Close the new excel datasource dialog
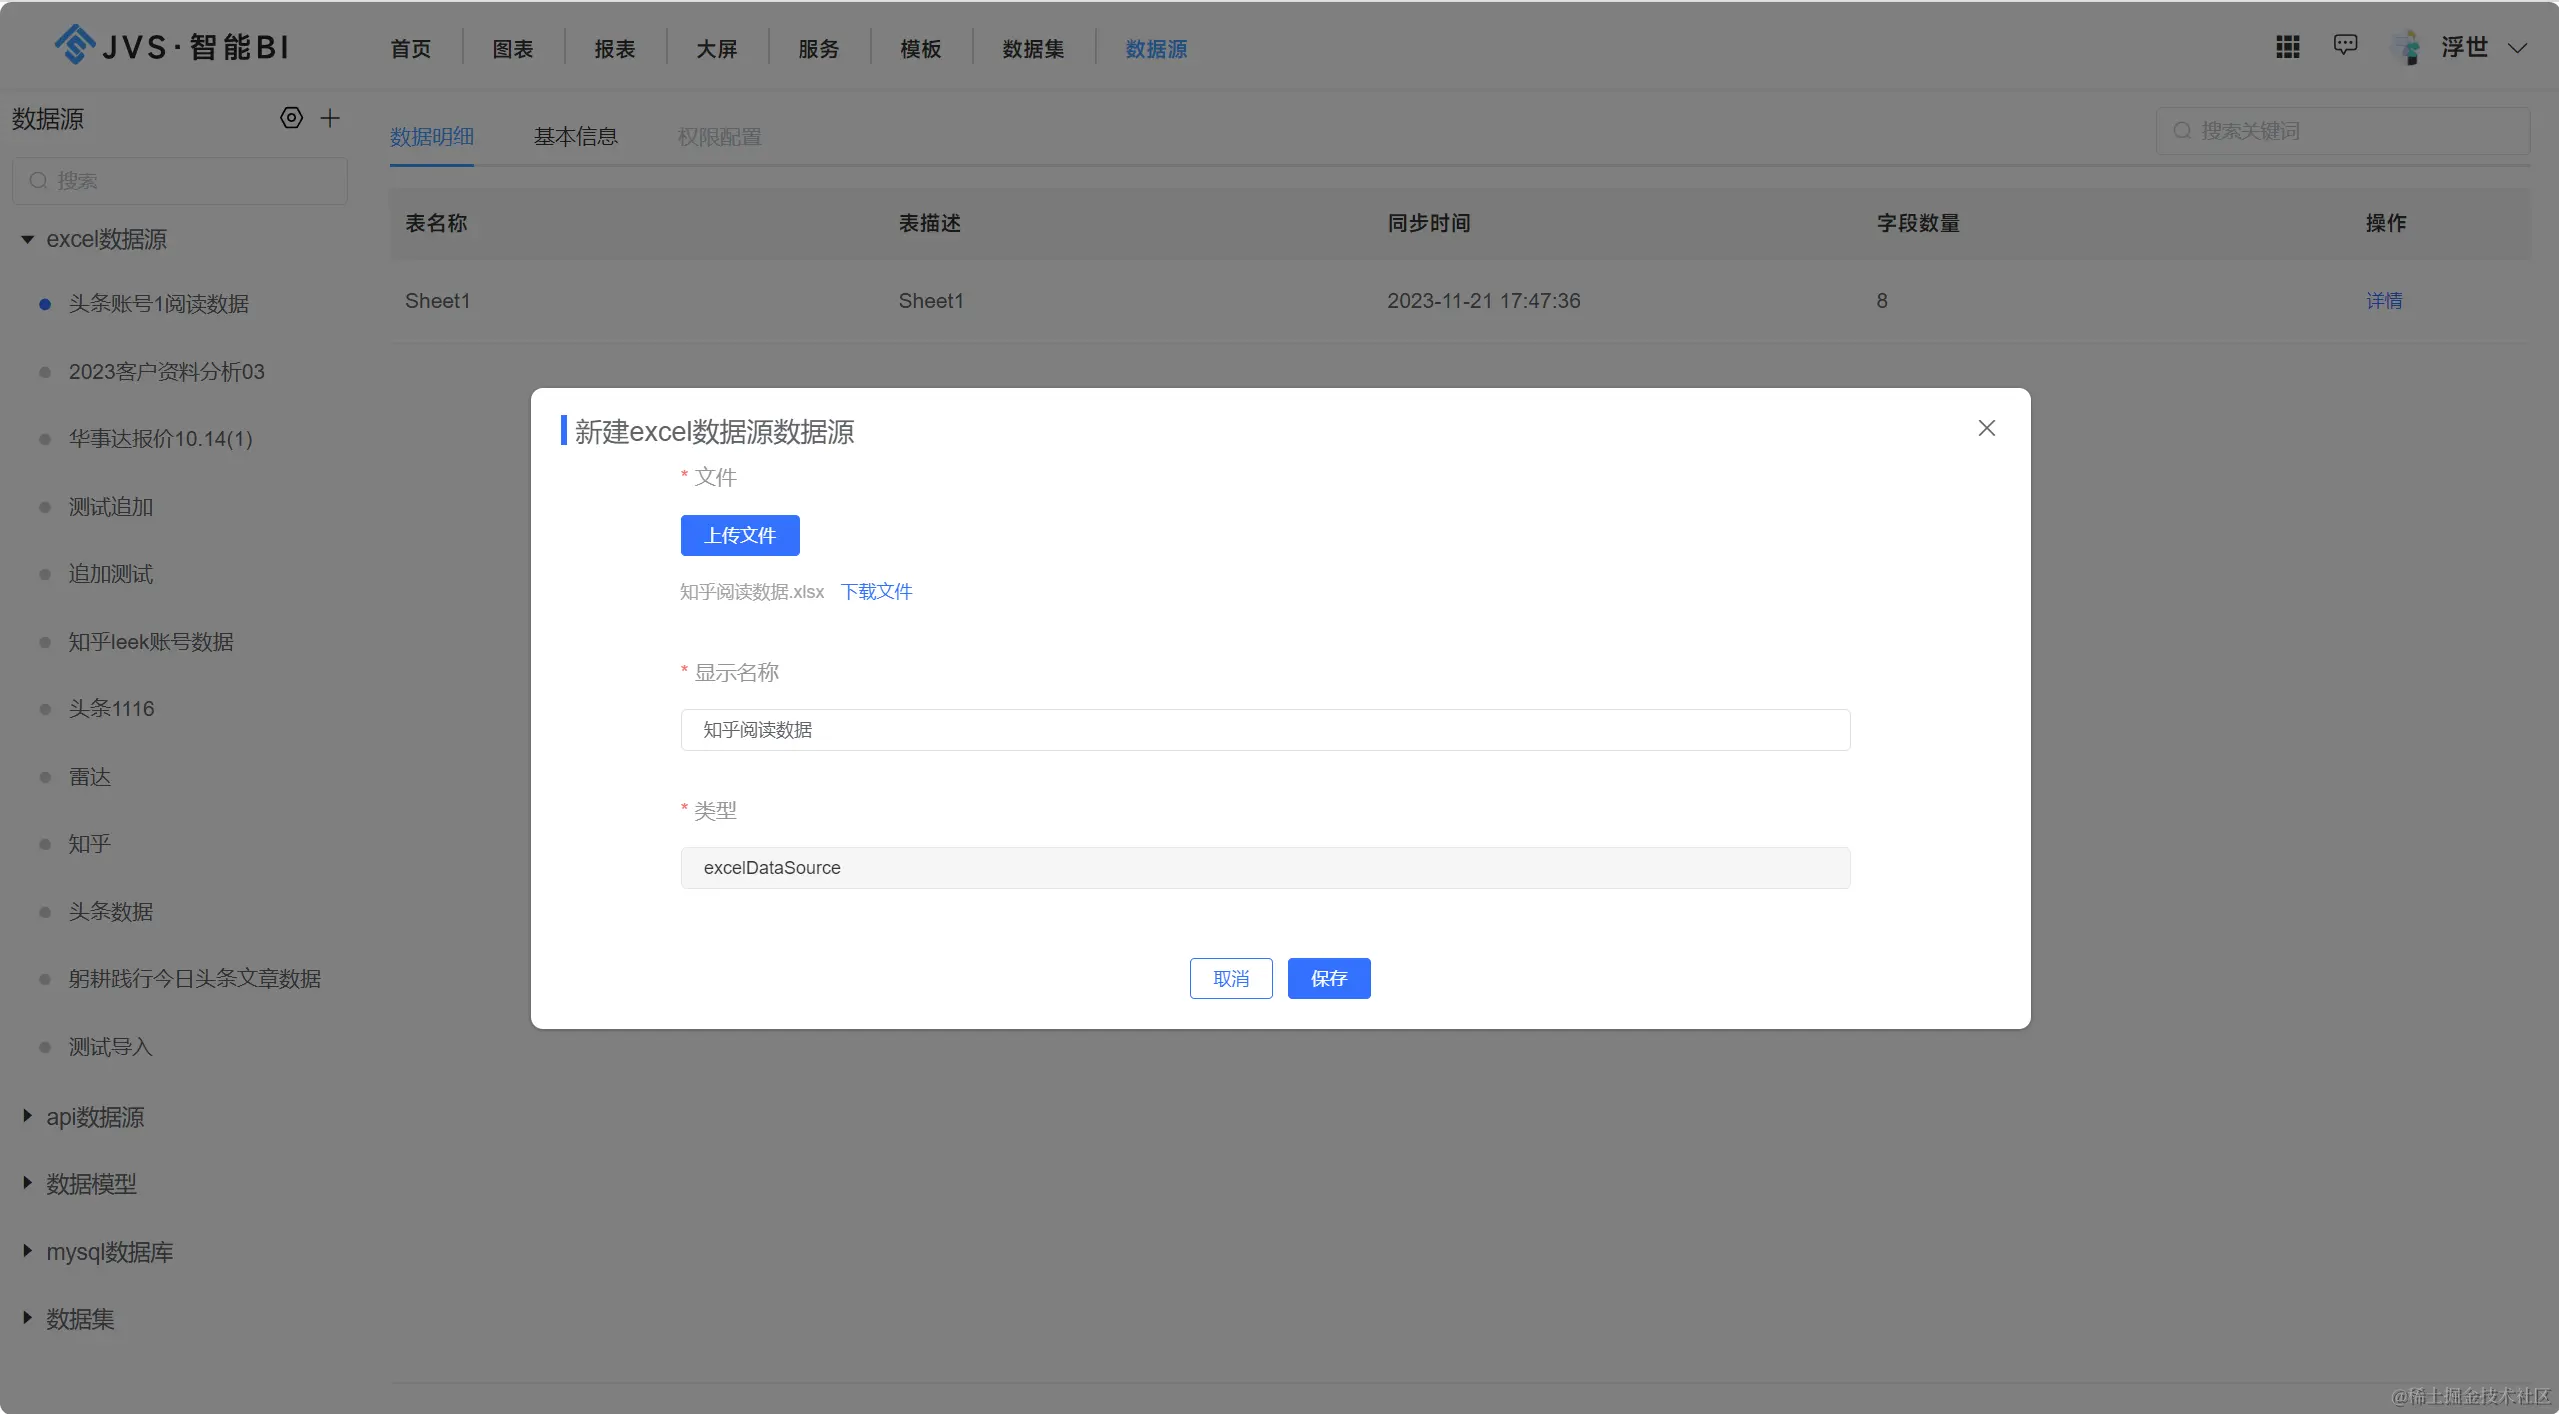 [x=1986, y=428]
